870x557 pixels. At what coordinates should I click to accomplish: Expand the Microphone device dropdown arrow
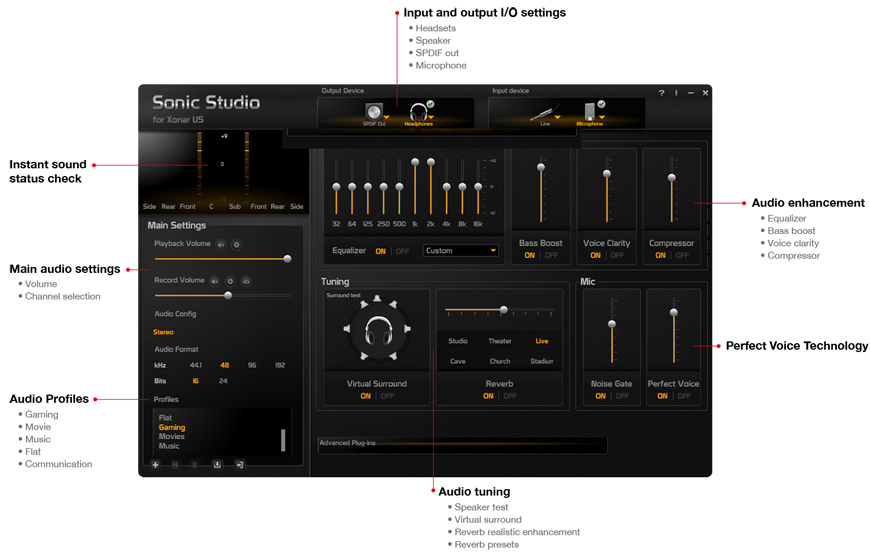[x=602, y=118]
